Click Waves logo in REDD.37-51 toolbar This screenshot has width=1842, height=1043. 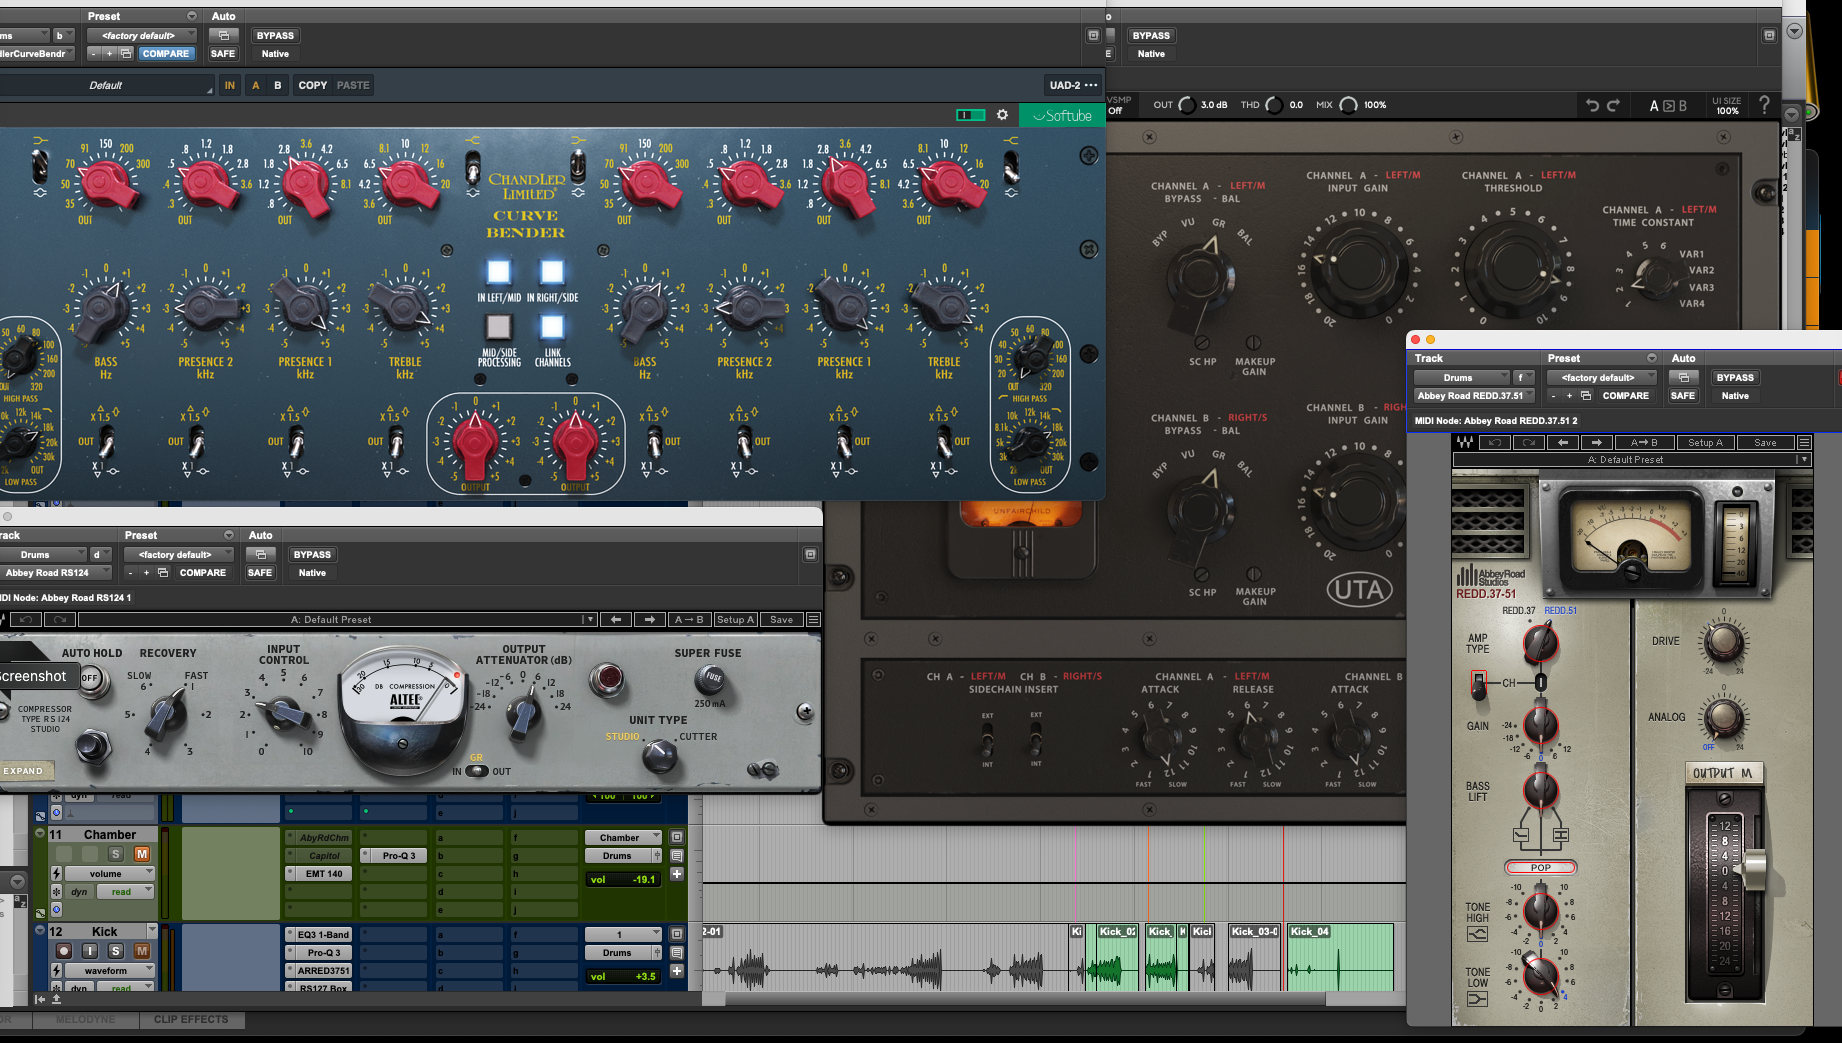[1465, 442]
